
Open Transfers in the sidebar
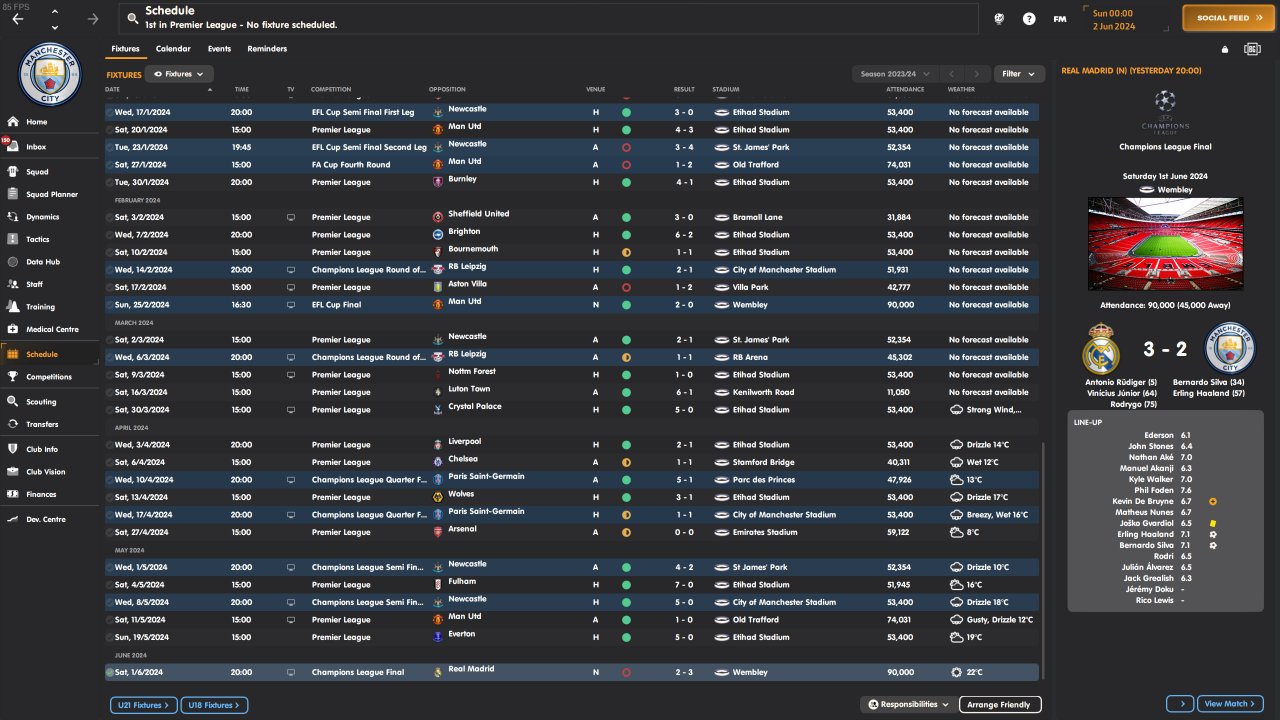[42, 424]
